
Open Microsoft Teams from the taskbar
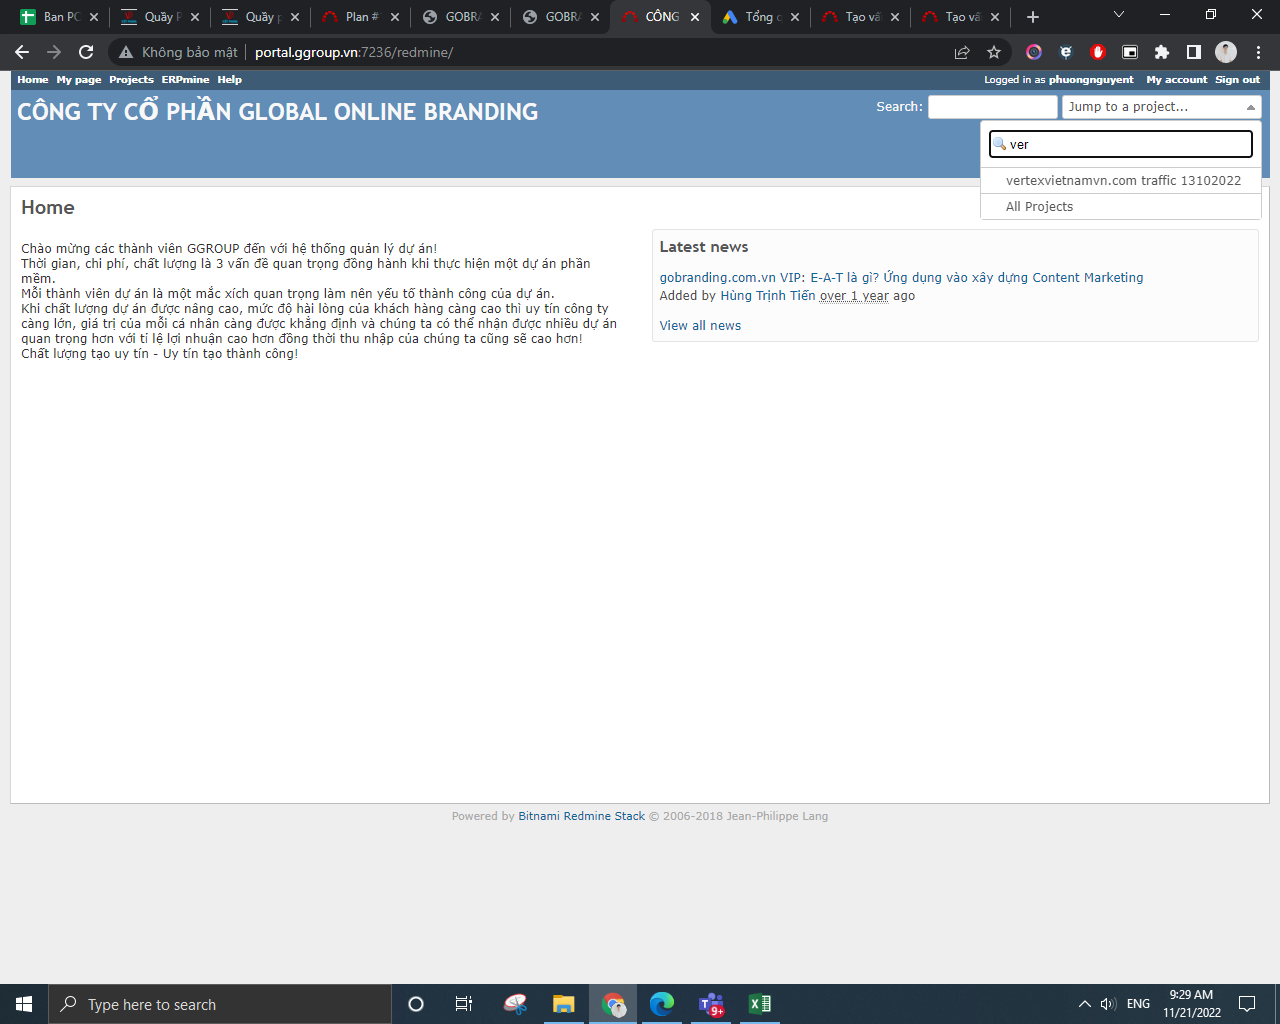tap(711, 1004)
